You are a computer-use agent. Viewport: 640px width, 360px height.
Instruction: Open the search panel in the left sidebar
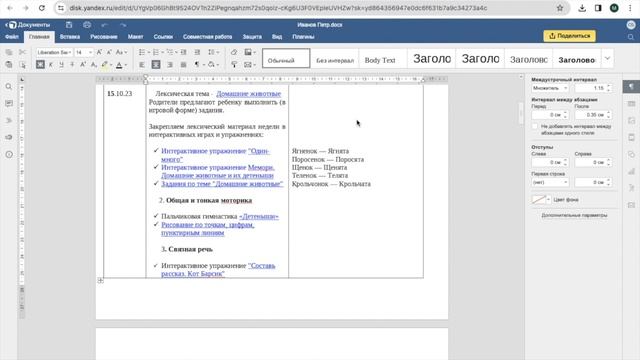[9, 87]
